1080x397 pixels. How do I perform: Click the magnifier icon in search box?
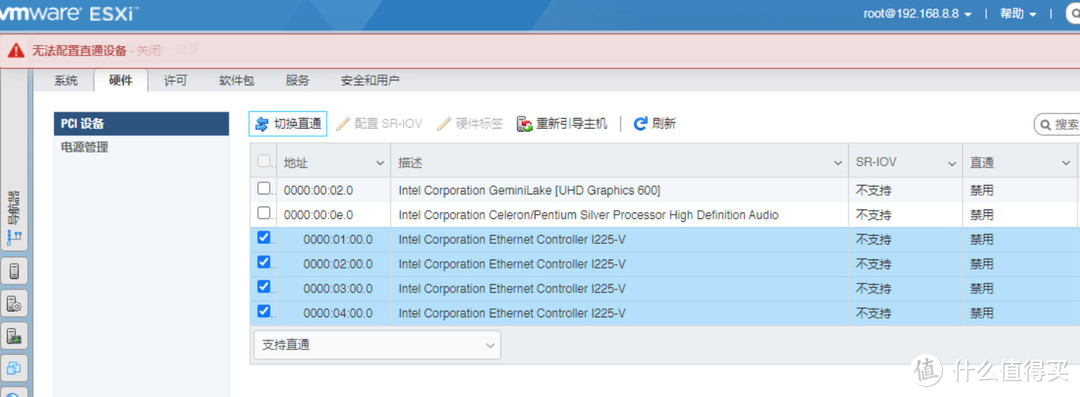click(x=1047, y=125)
